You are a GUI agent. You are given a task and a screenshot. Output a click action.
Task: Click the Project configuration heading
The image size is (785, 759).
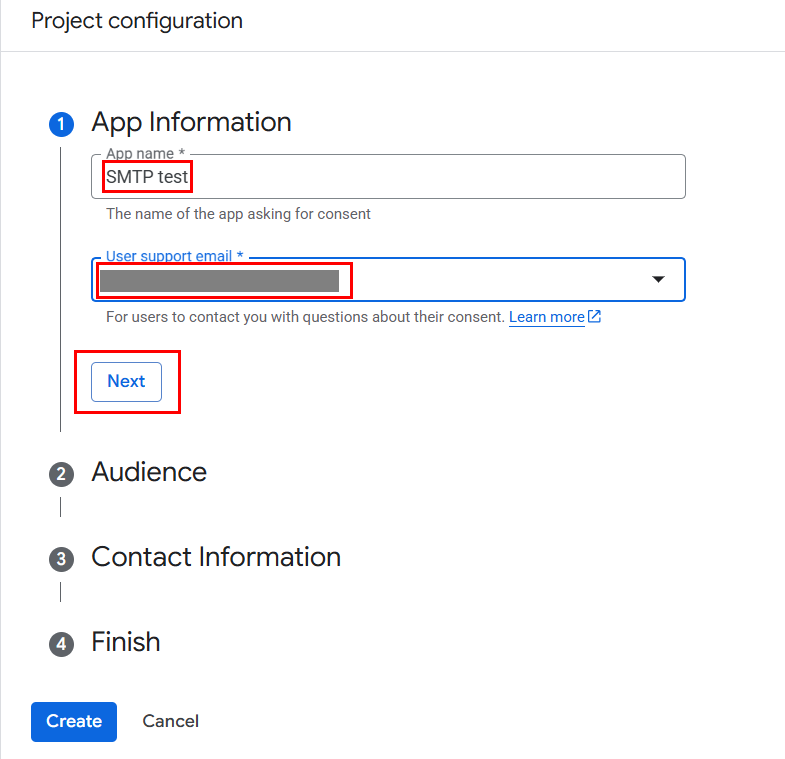137,21
